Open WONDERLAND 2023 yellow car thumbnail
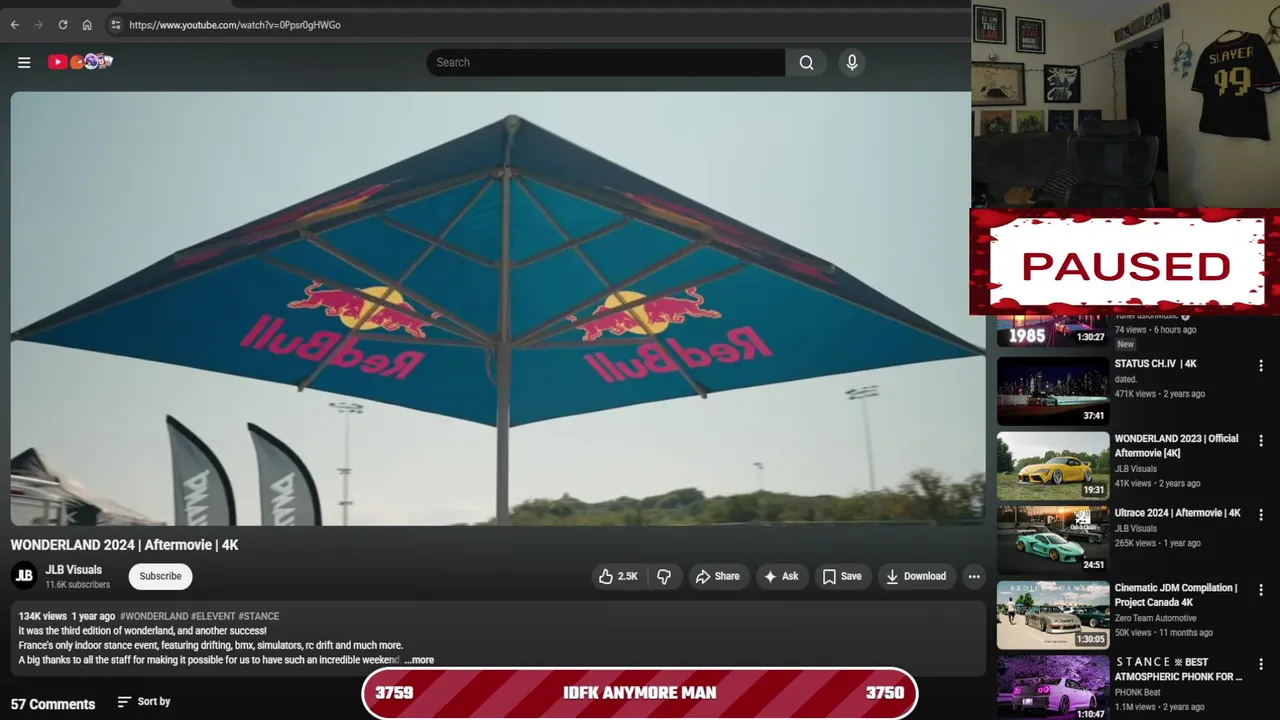Viewport: 1280px width, 720px height. [x=1053, y=465]
